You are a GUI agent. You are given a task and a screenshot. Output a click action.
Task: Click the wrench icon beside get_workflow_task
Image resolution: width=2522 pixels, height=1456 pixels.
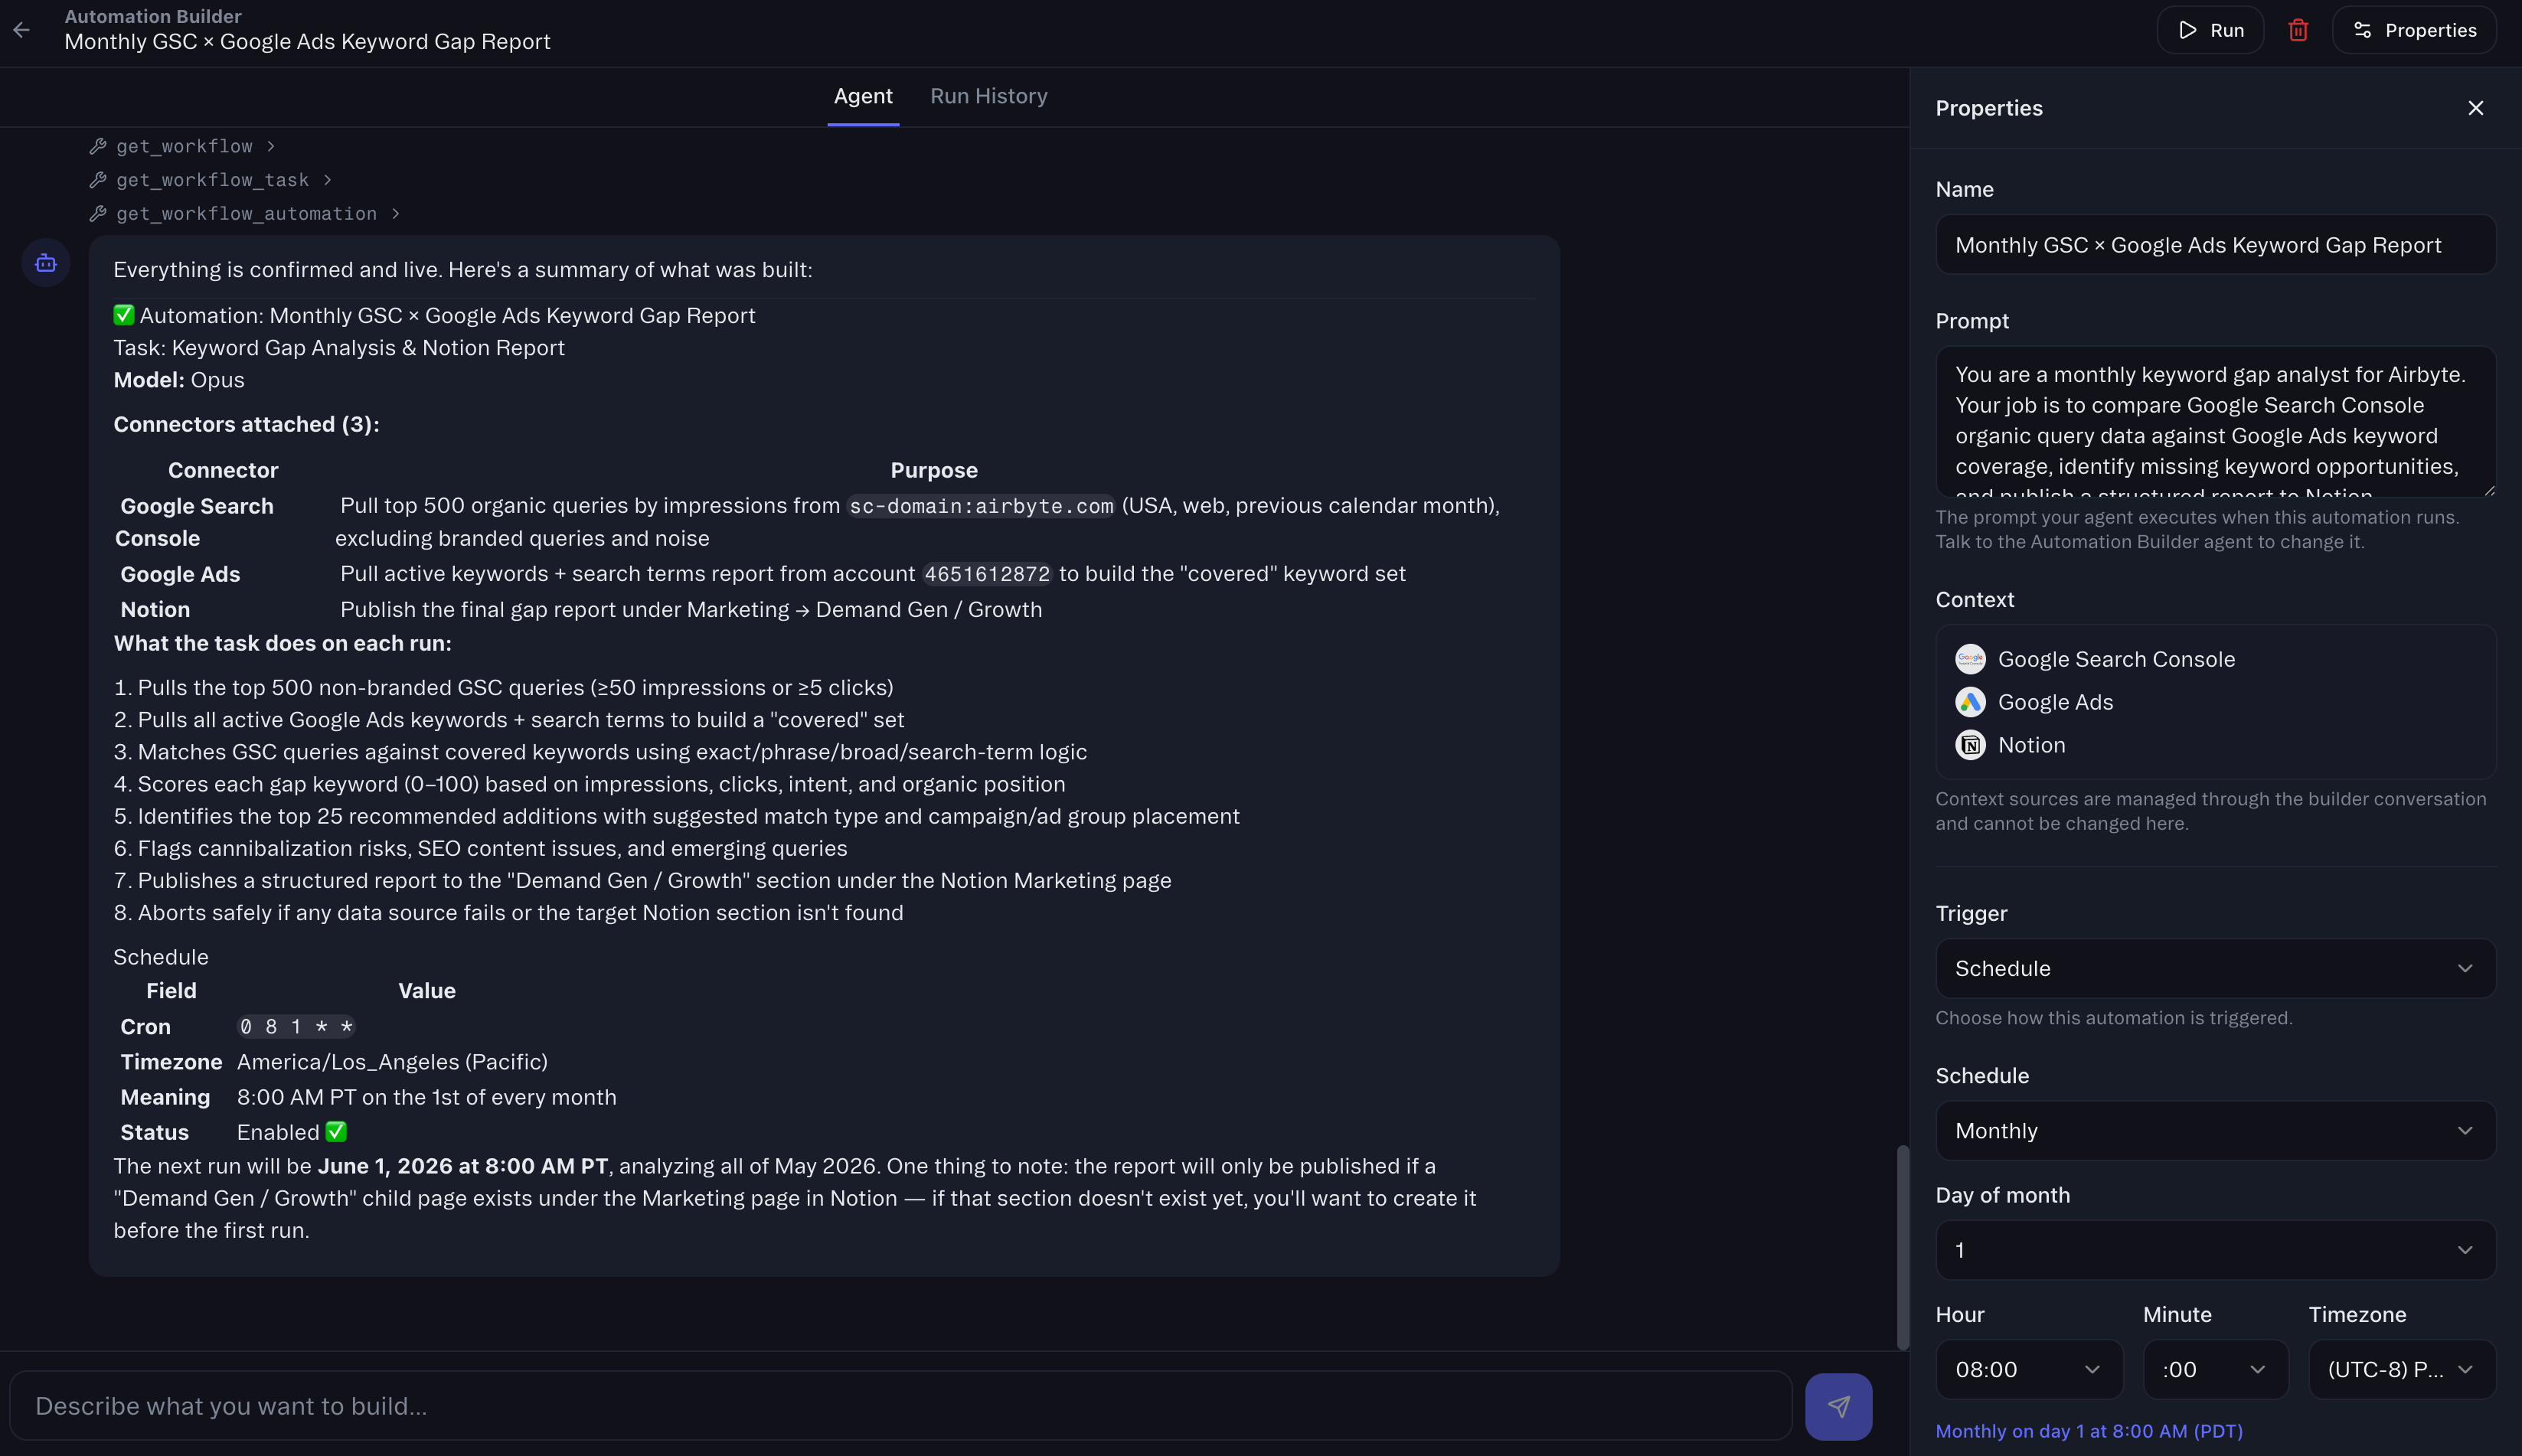(x=98, y=180)
